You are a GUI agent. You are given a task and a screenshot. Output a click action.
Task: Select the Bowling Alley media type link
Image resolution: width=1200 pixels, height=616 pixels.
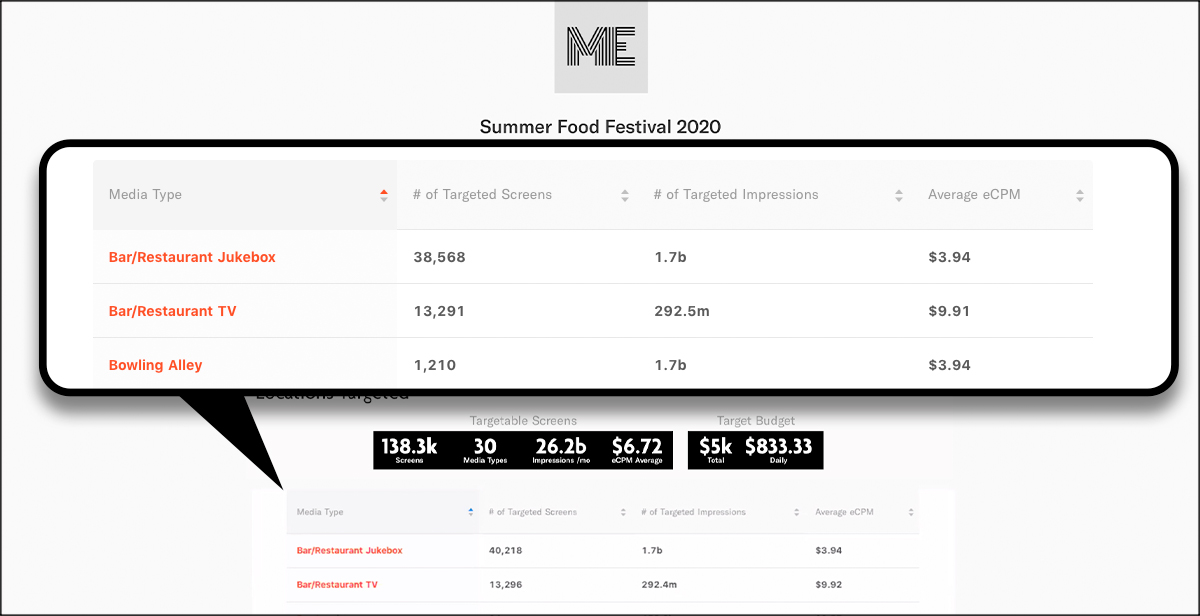(155, 365)
